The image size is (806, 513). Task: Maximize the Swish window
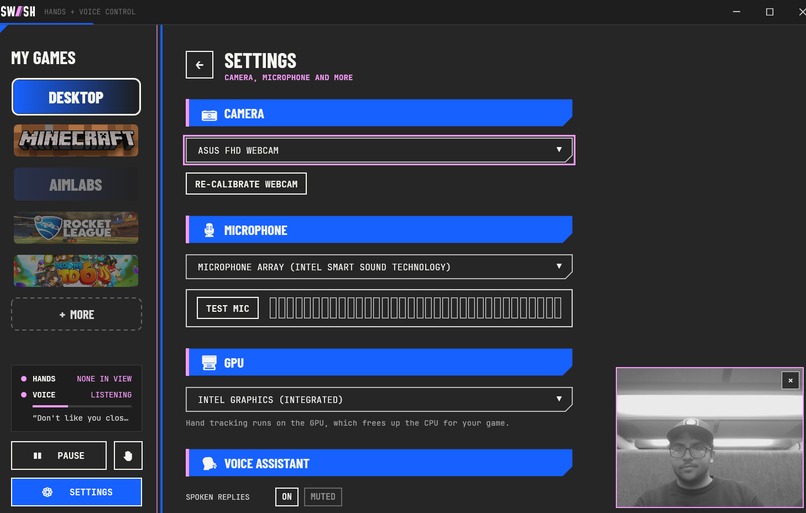[x=770, y=11]
